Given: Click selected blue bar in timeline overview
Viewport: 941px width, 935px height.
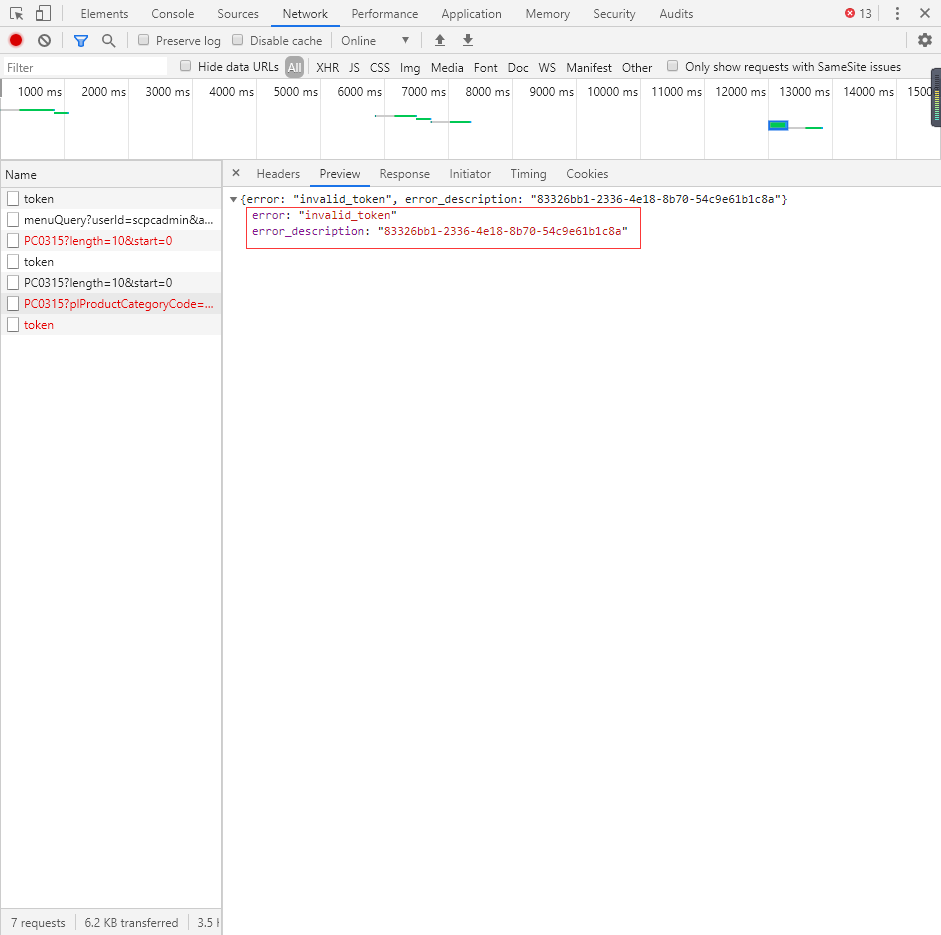Looking at the screenshot, I should (x=778, y=125).
